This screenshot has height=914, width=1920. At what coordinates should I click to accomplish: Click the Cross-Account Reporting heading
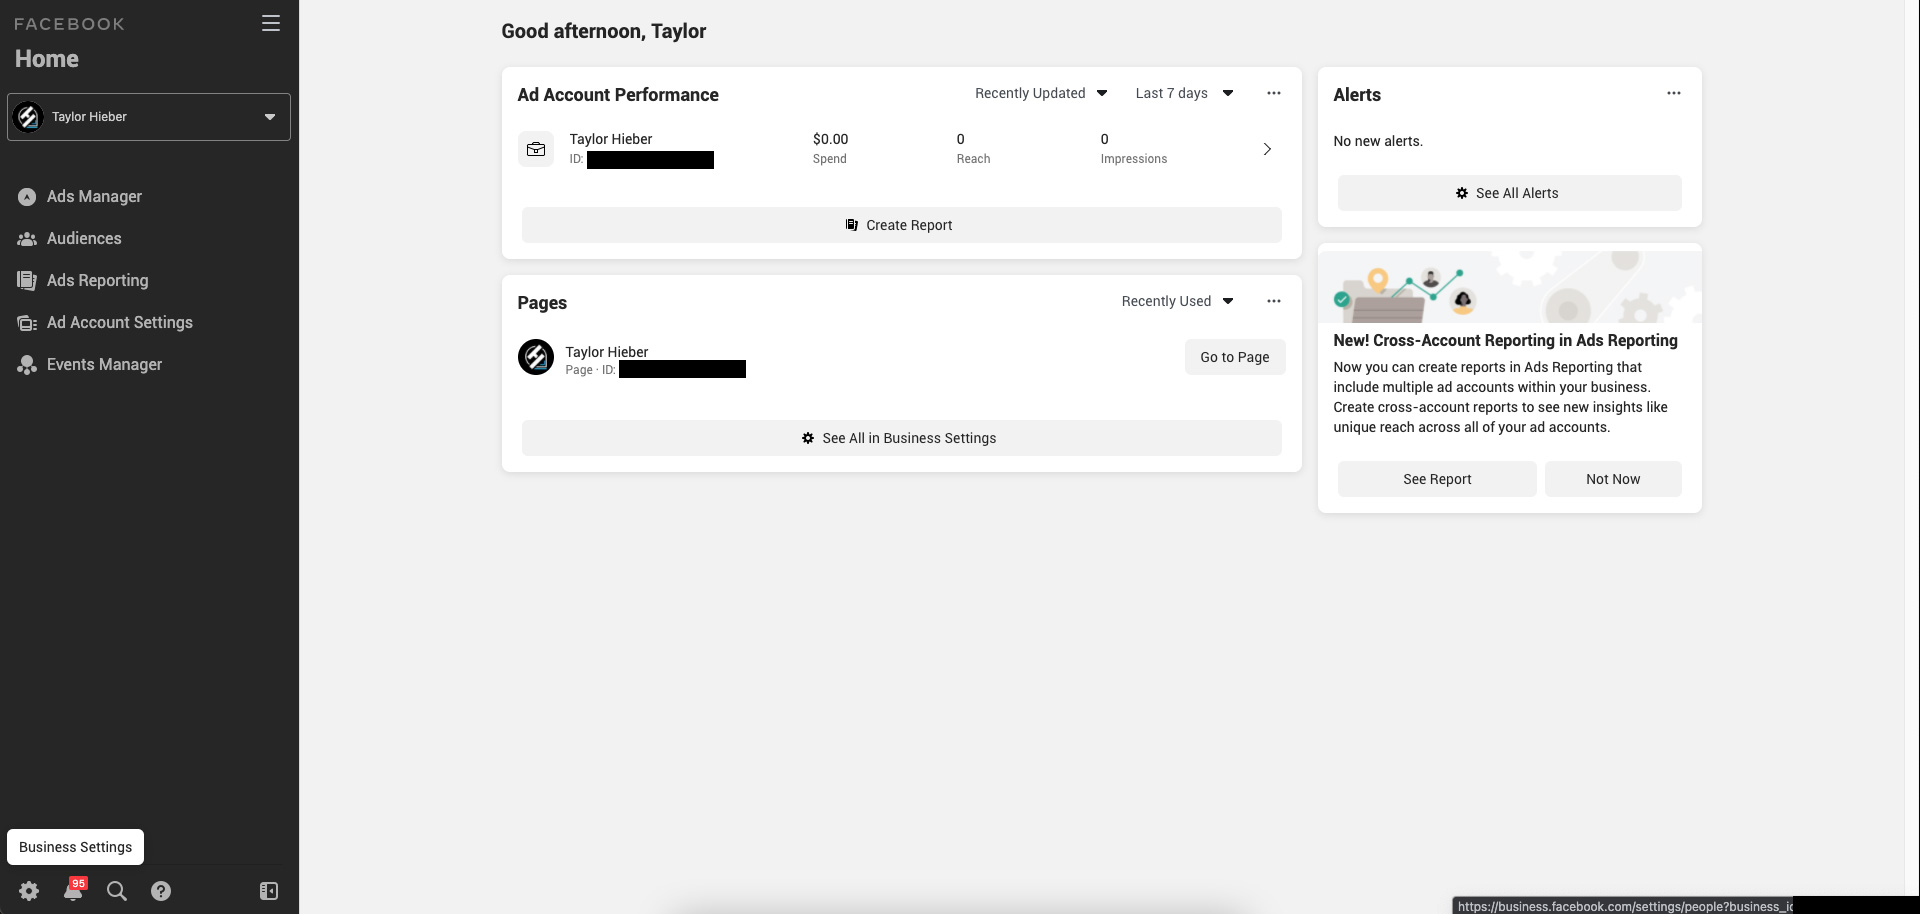coord(1505,340)
